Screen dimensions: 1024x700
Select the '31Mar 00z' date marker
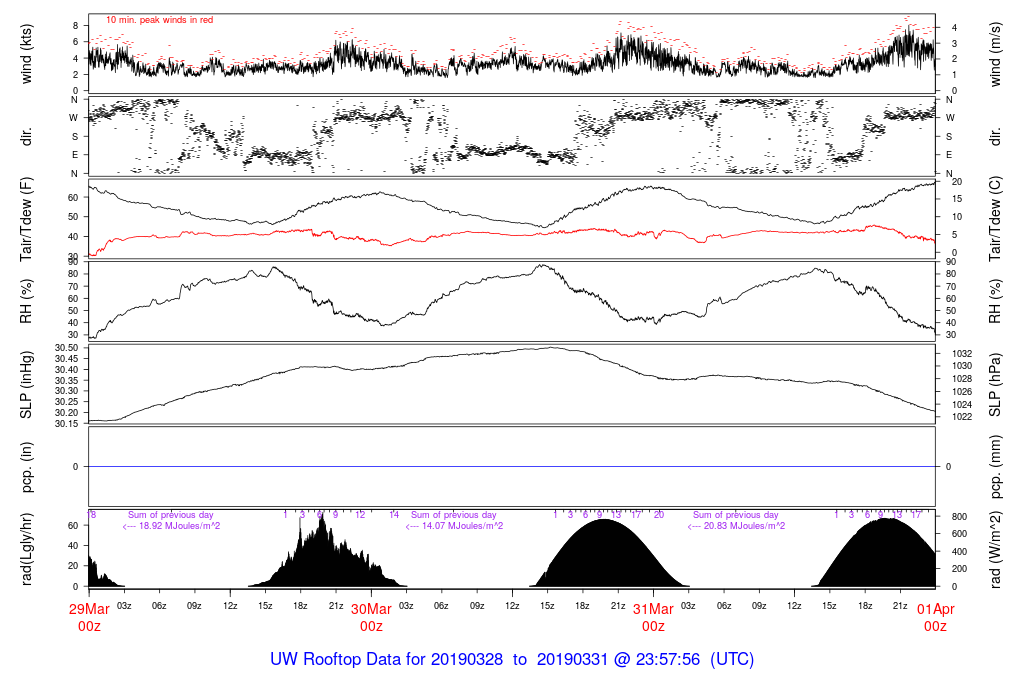pos(654,618)
